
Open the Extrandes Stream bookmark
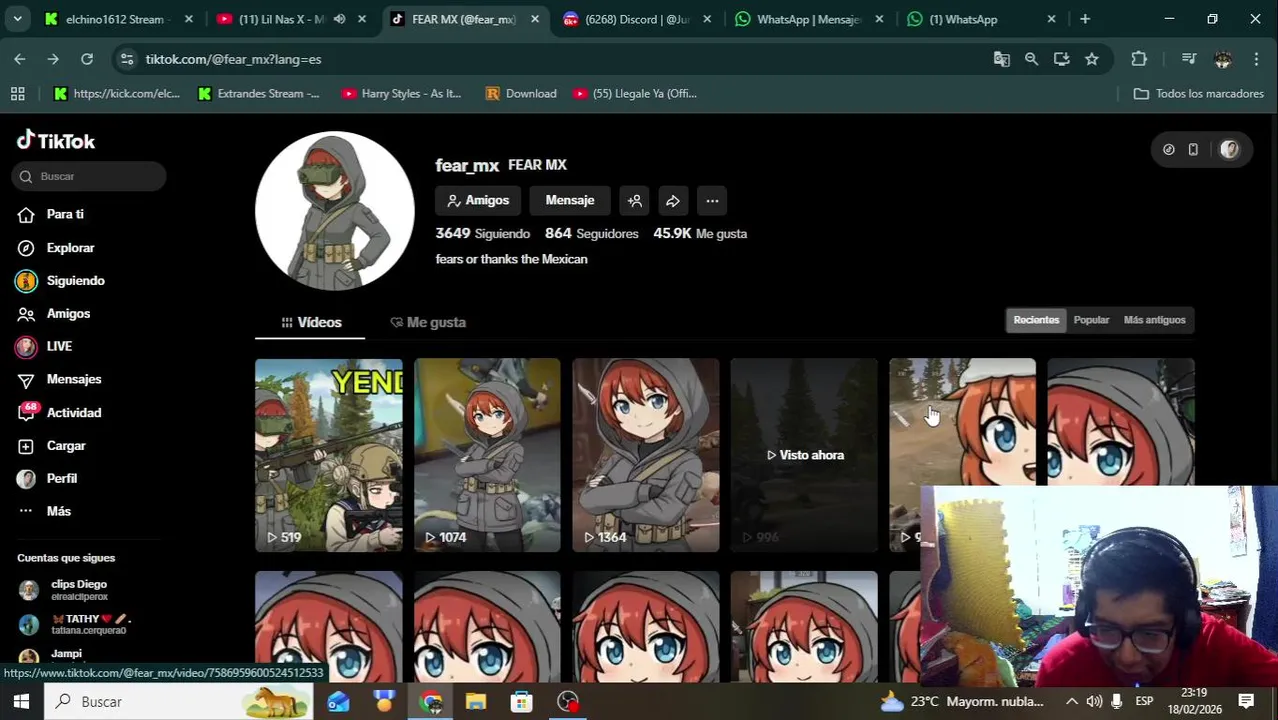coord(258,93)
